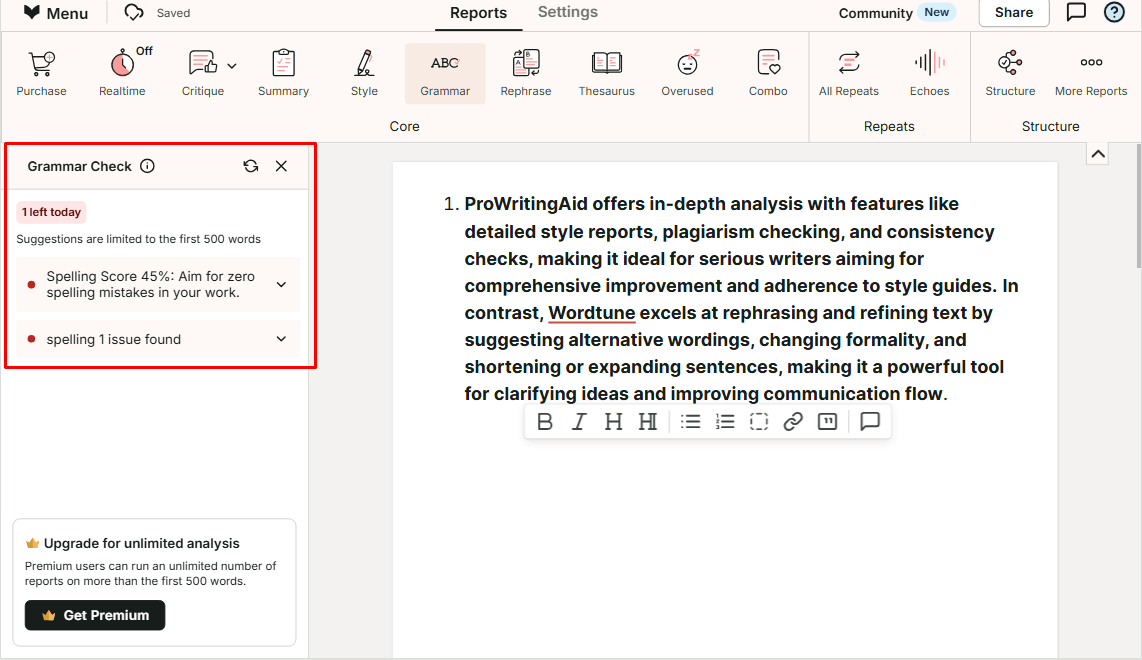Open the All Repeats report
Image resolution: width=1142 pixels, height=660 pixels.
tap(849, 73)
